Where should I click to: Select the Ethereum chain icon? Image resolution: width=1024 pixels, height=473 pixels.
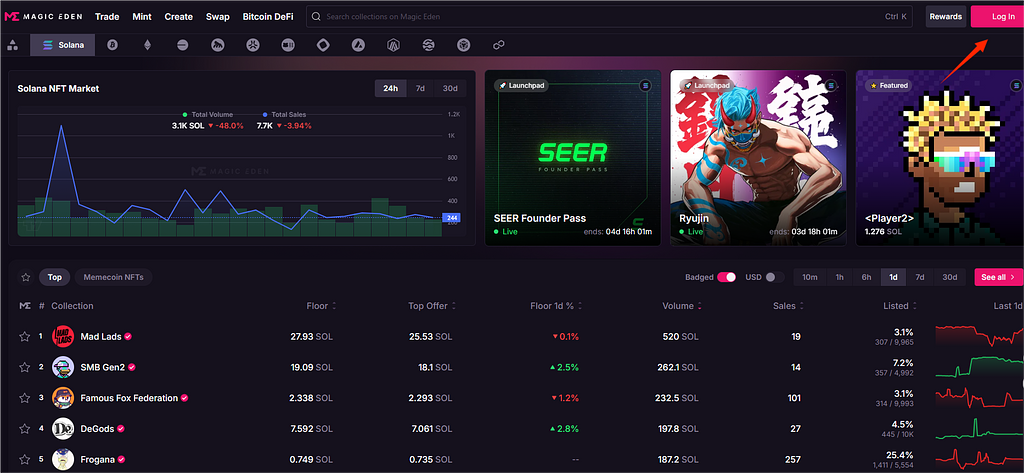pyautogui.click(x=148, y=45)
